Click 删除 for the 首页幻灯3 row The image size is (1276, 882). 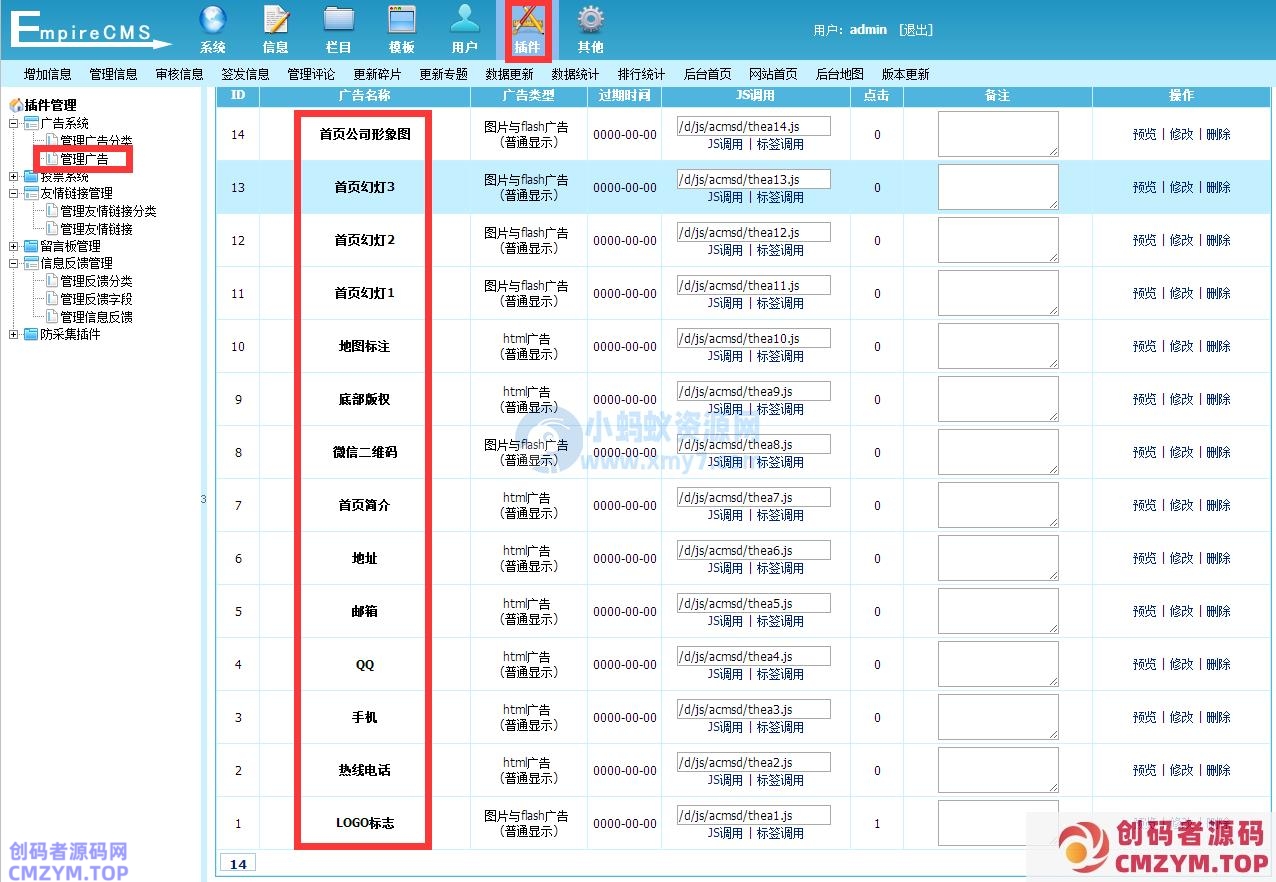coord(1218,187)
